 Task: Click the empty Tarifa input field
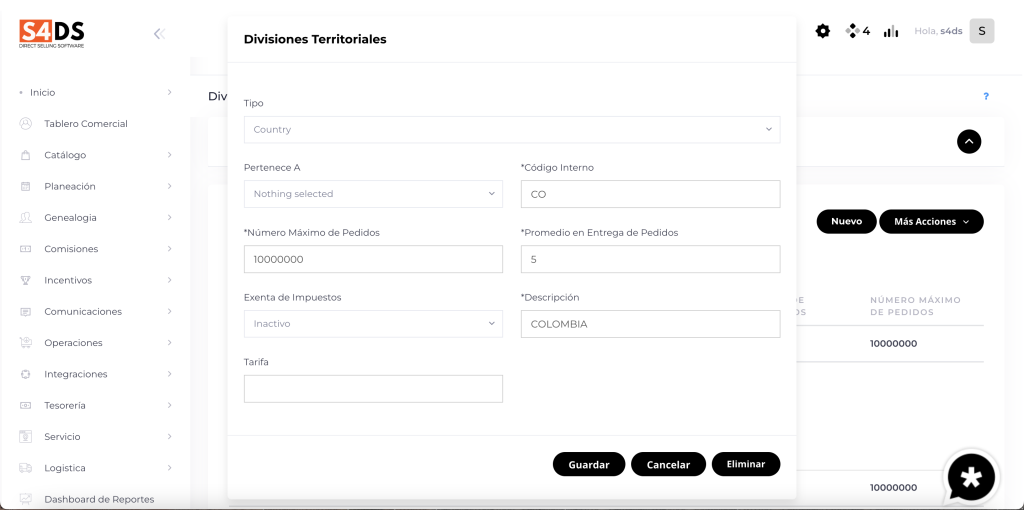(373, 389)
